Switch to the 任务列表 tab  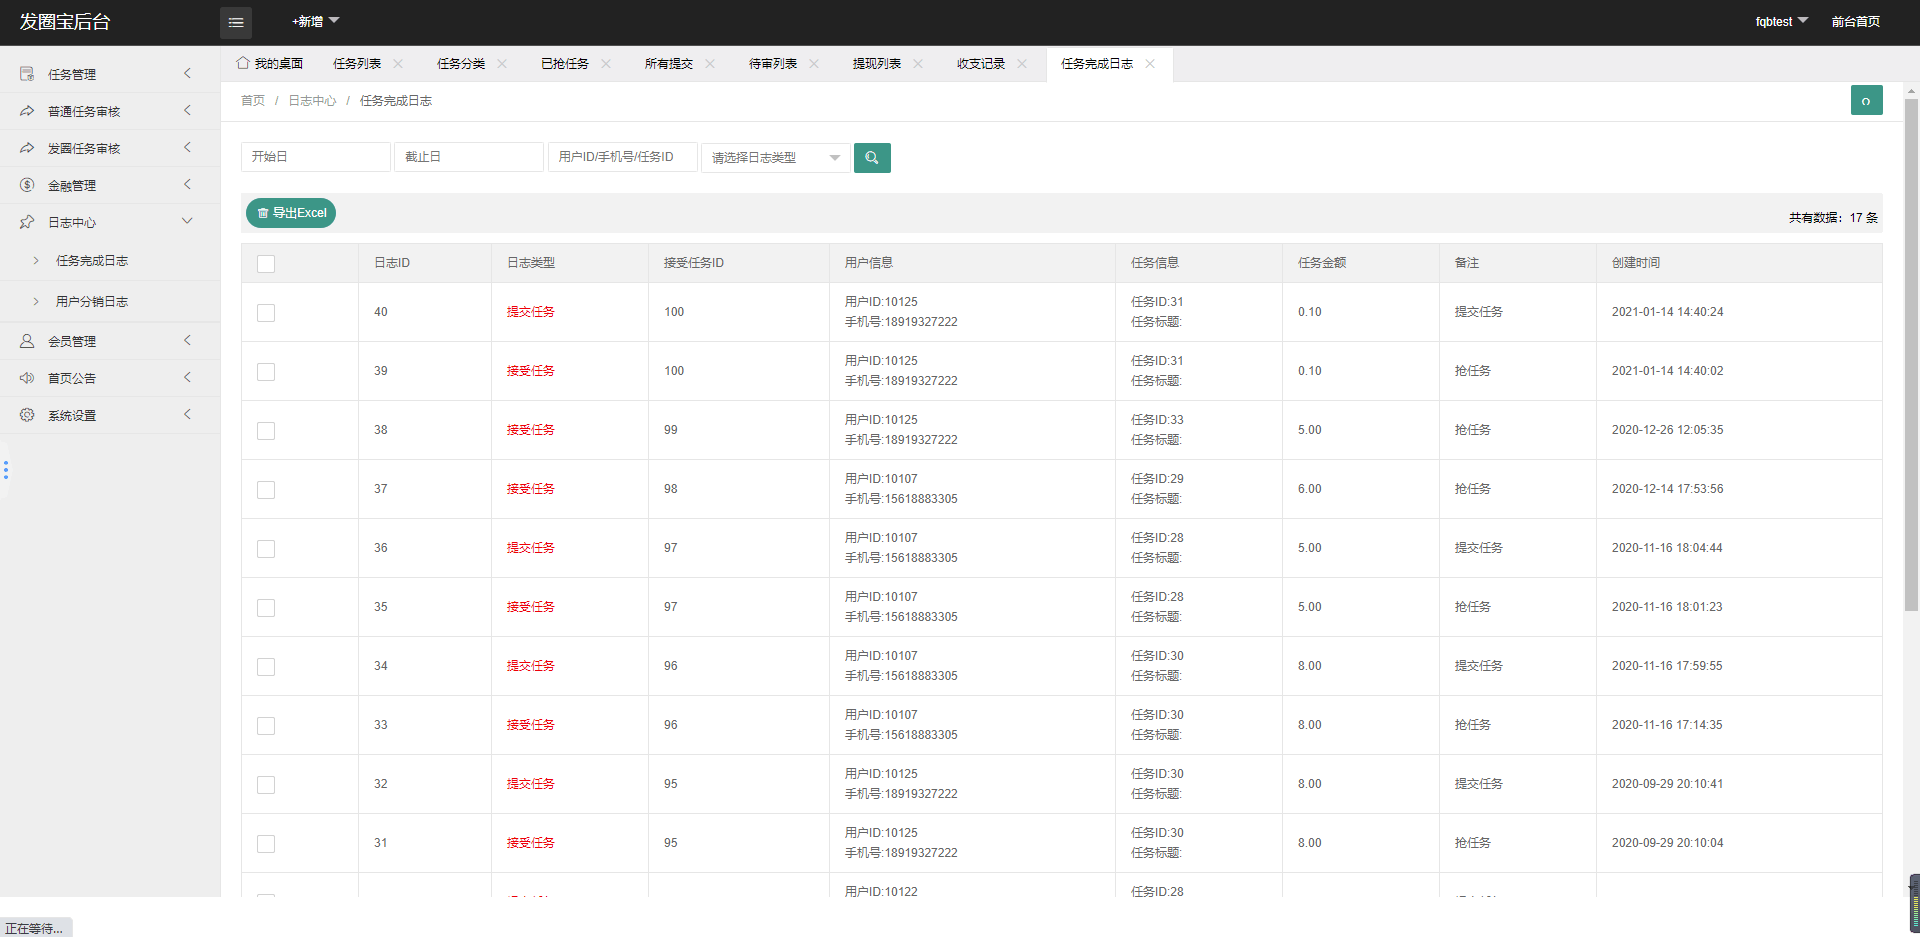357,64
